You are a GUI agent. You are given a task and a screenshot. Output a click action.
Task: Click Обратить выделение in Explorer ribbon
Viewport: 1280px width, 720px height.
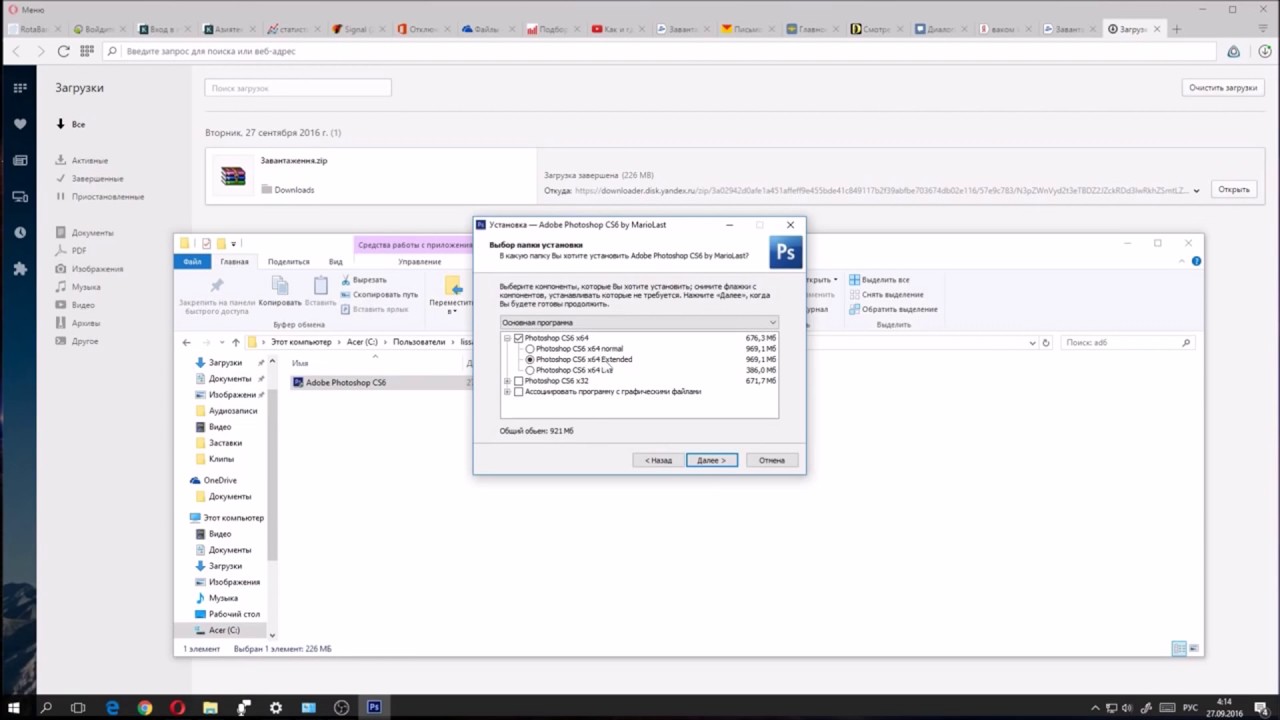[893, 309]
